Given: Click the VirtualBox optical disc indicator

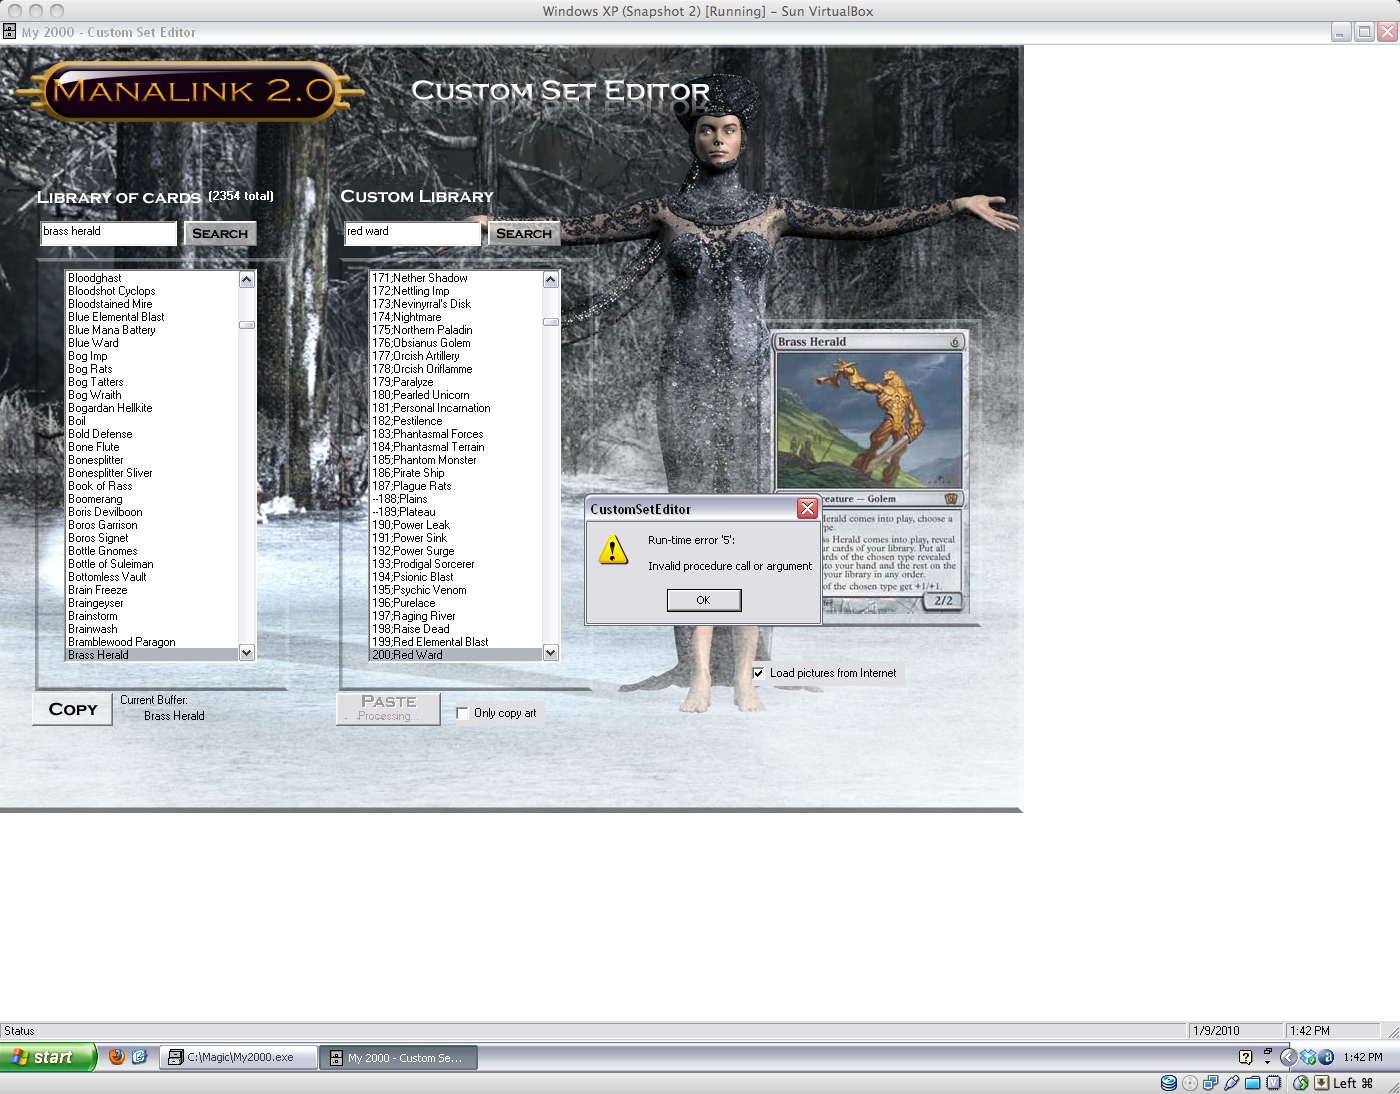Looking at the screenshot, I should (1190, 1083).
